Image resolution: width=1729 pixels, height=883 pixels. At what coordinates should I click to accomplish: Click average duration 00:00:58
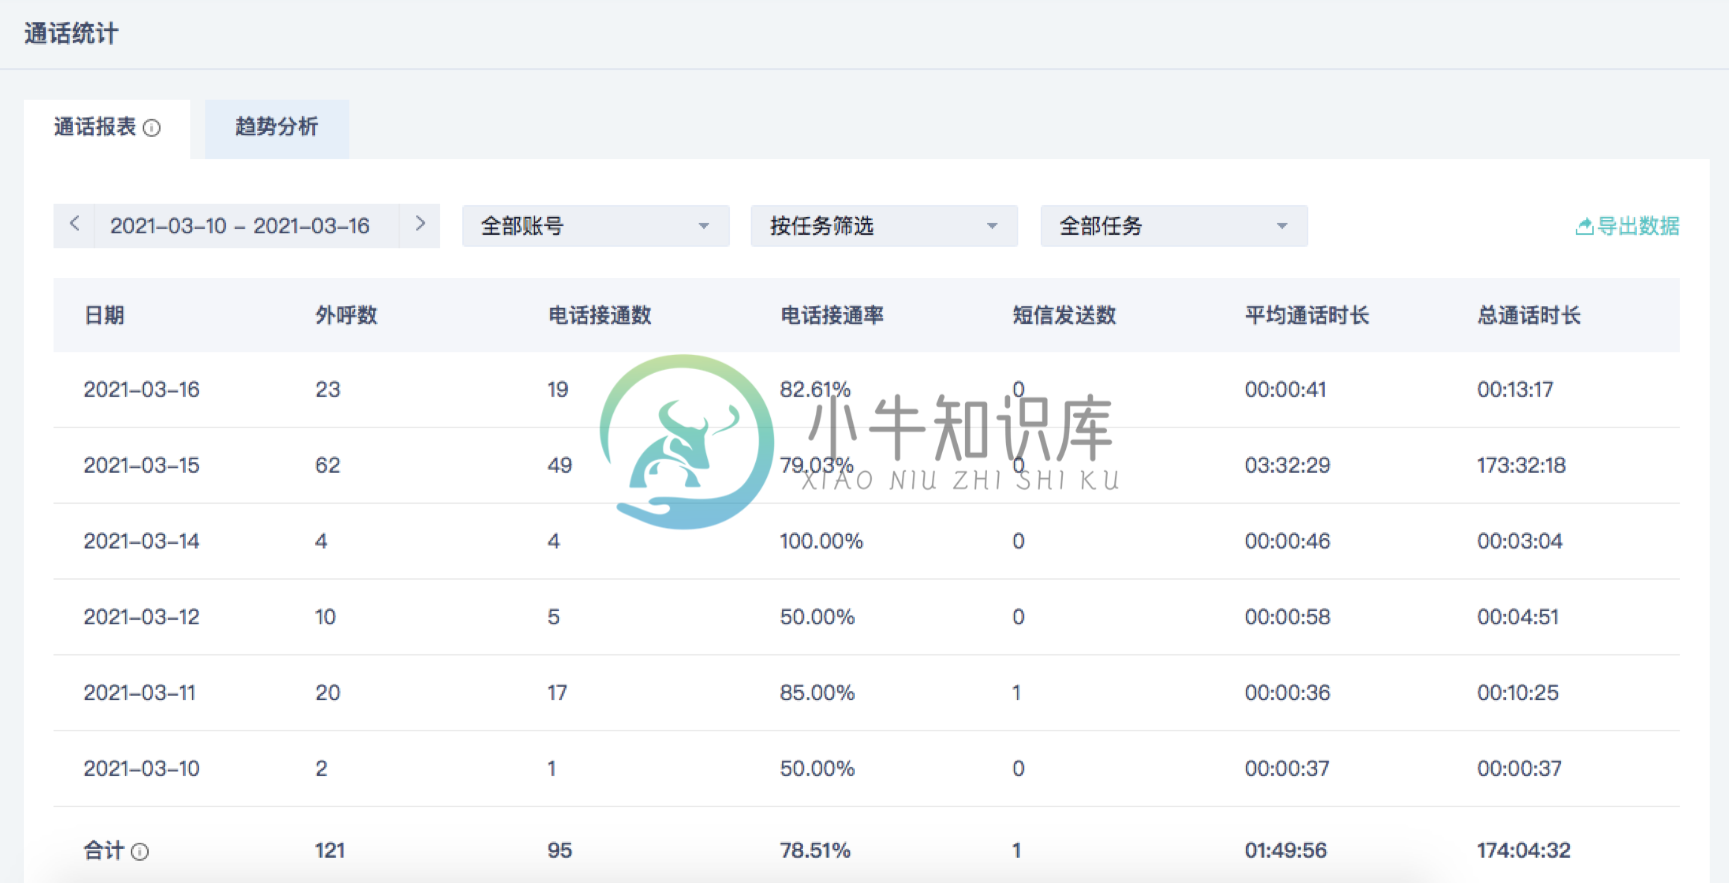coord(1288,618)
